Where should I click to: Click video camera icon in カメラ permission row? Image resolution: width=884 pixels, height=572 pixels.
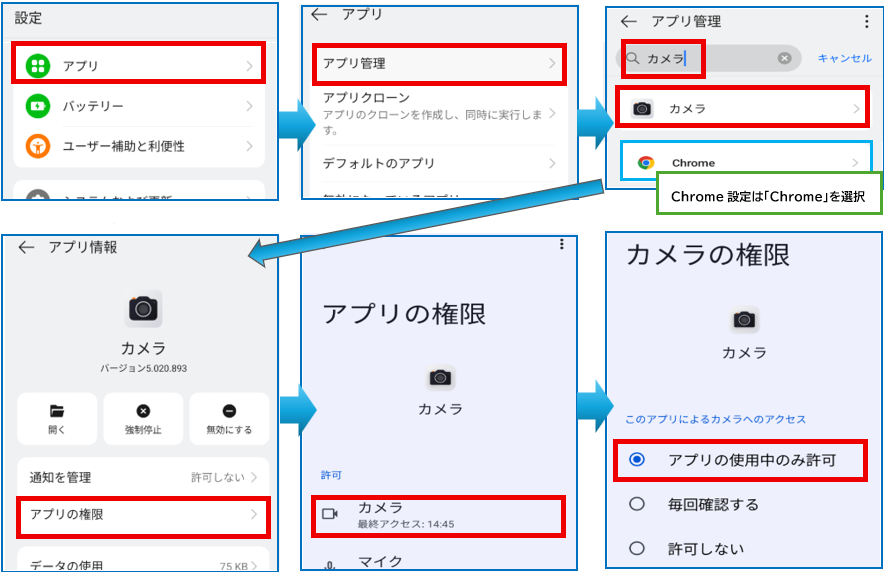pos(330,514)
